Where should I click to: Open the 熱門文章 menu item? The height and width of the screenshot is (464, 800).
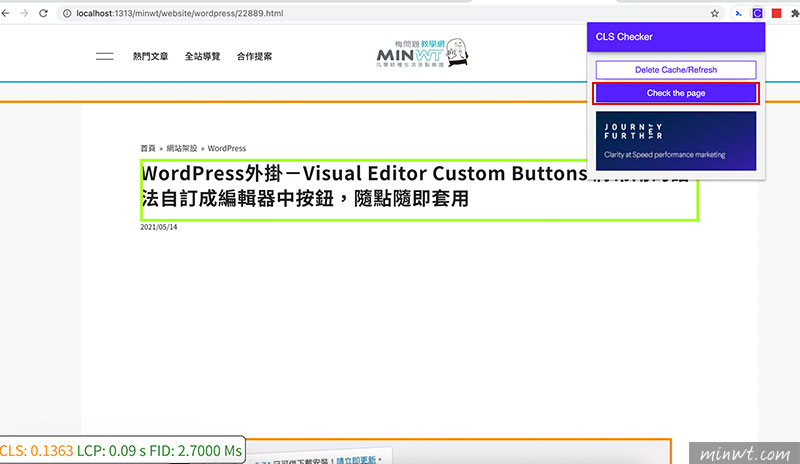(151, 56)
